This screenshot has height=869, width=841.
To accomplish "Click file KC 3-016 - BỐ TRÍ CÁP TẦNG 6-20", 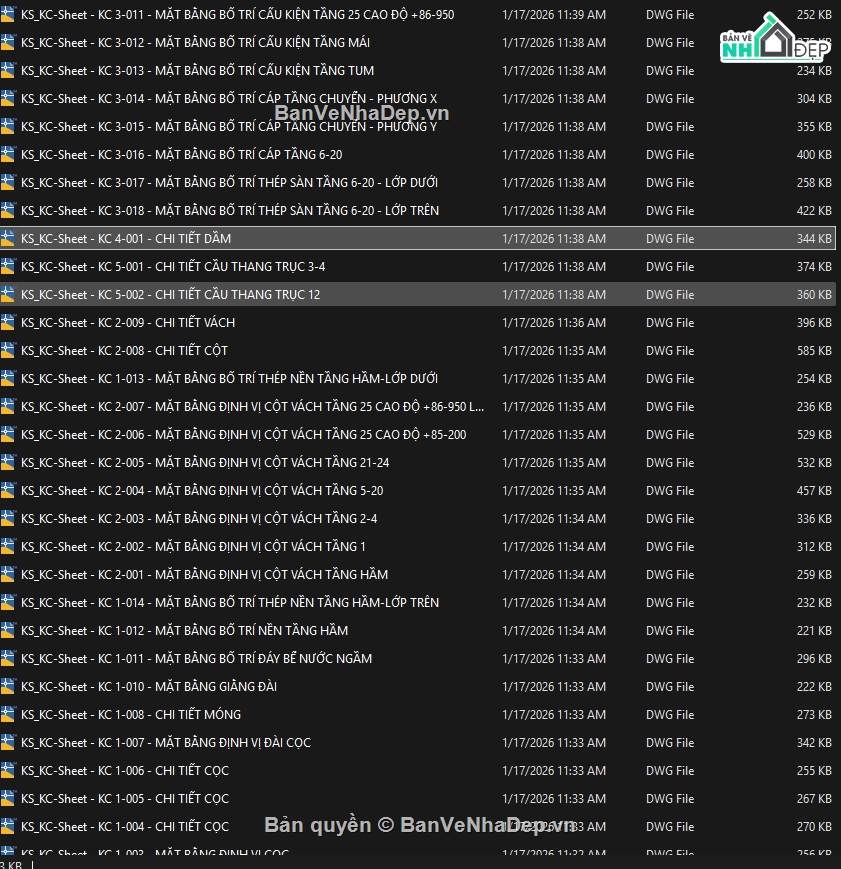I will point(181,155).
